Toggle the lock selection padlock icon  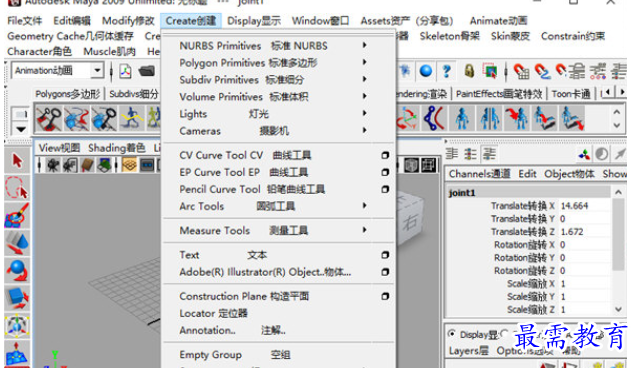[x=469, y=71]
